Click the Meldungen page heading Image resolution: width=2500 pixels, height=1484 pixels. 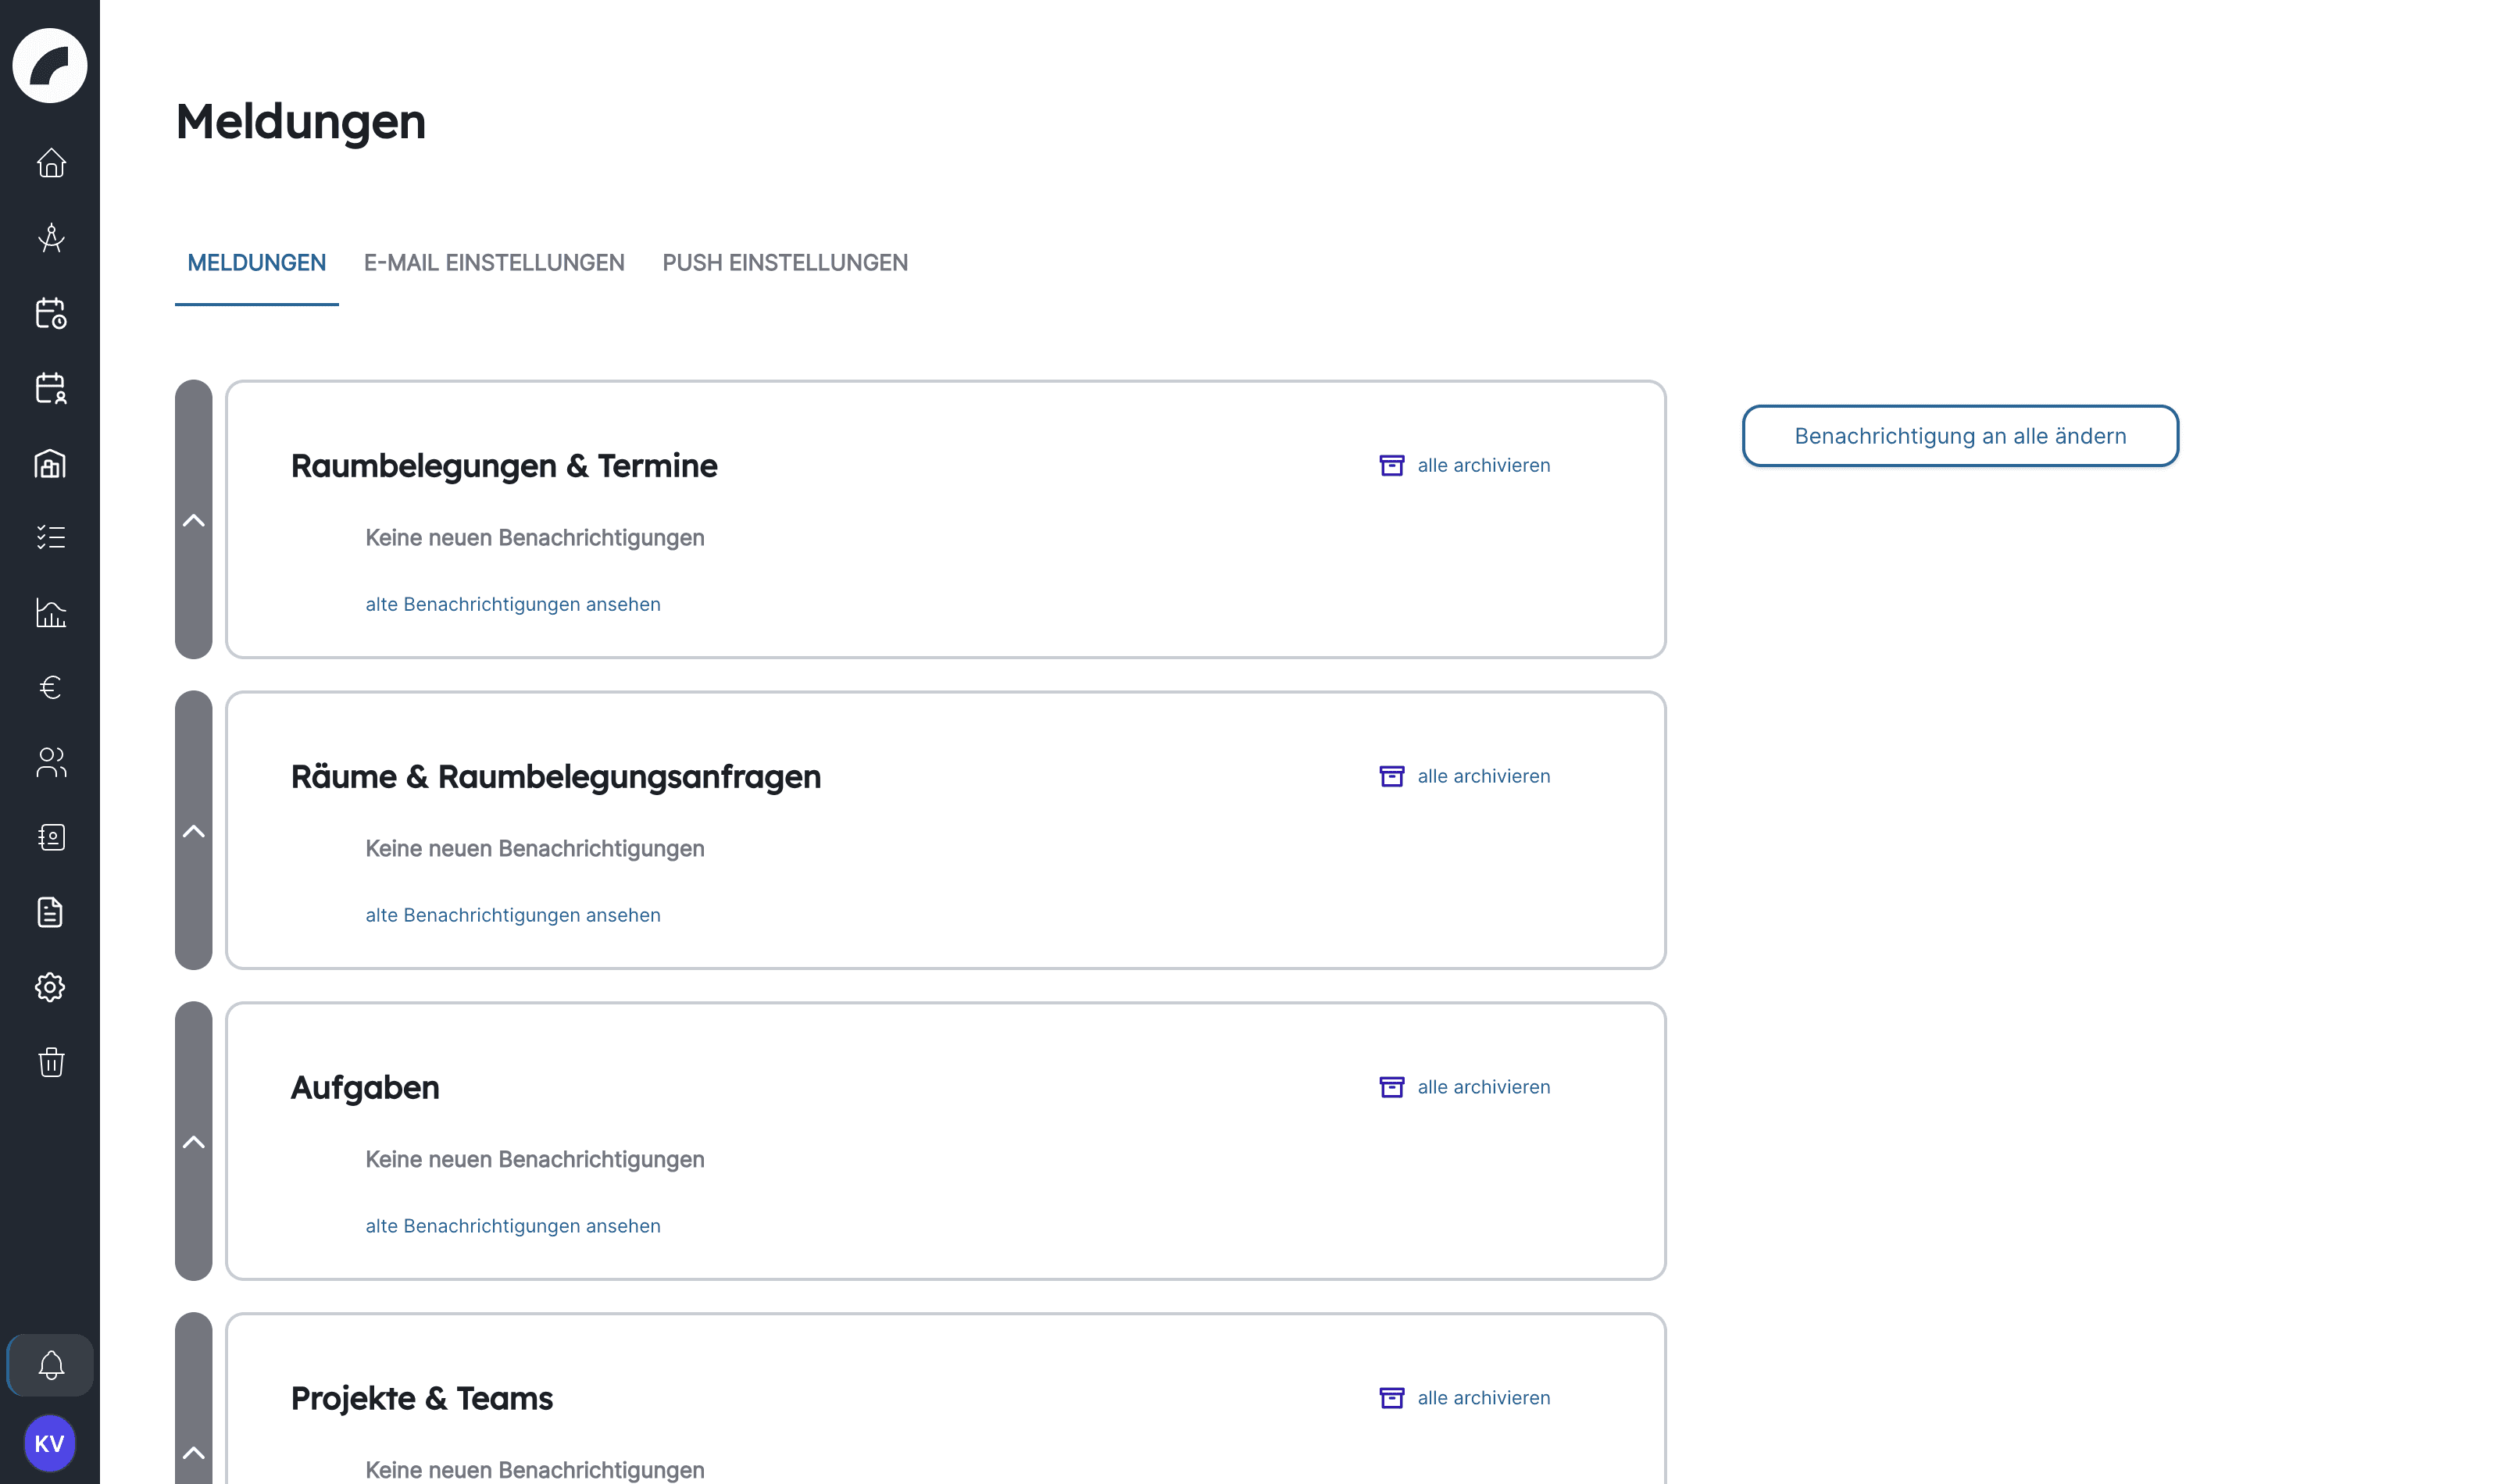[x=301, y=122]
